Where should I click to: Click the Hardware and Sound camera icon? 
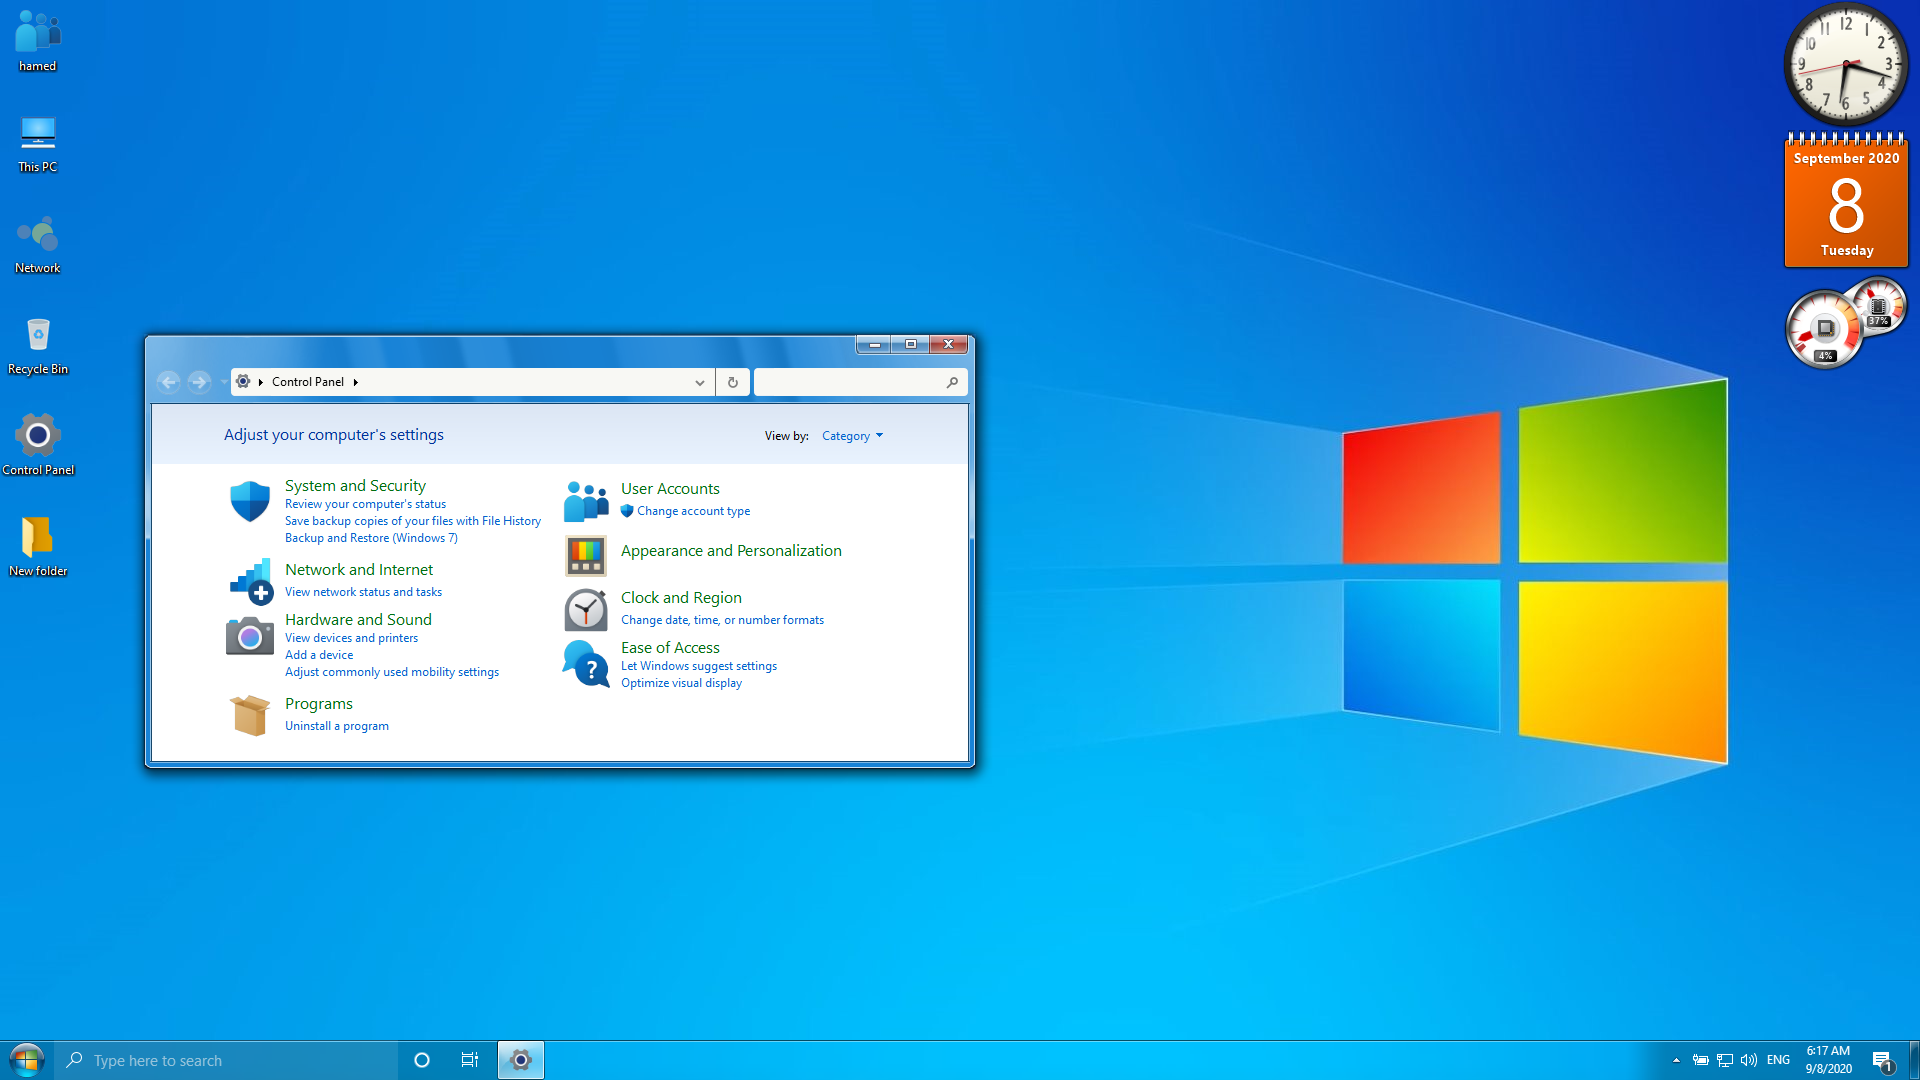[x=249, y=636]
